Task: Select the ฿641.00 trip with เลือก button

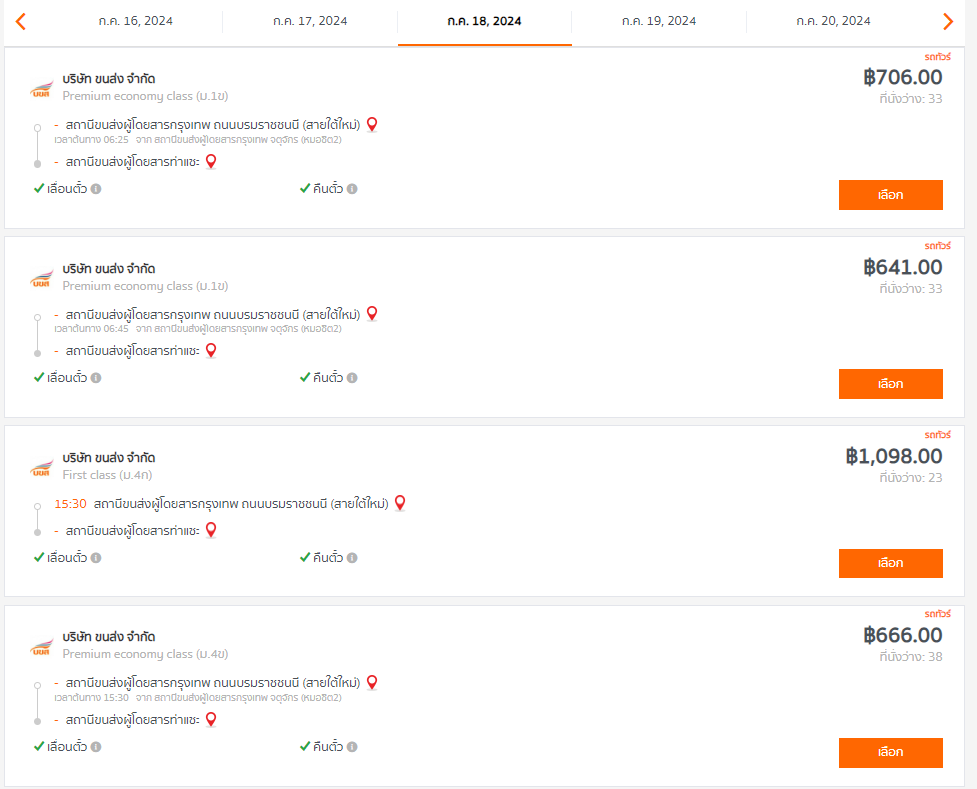Action: pos(890,384)
